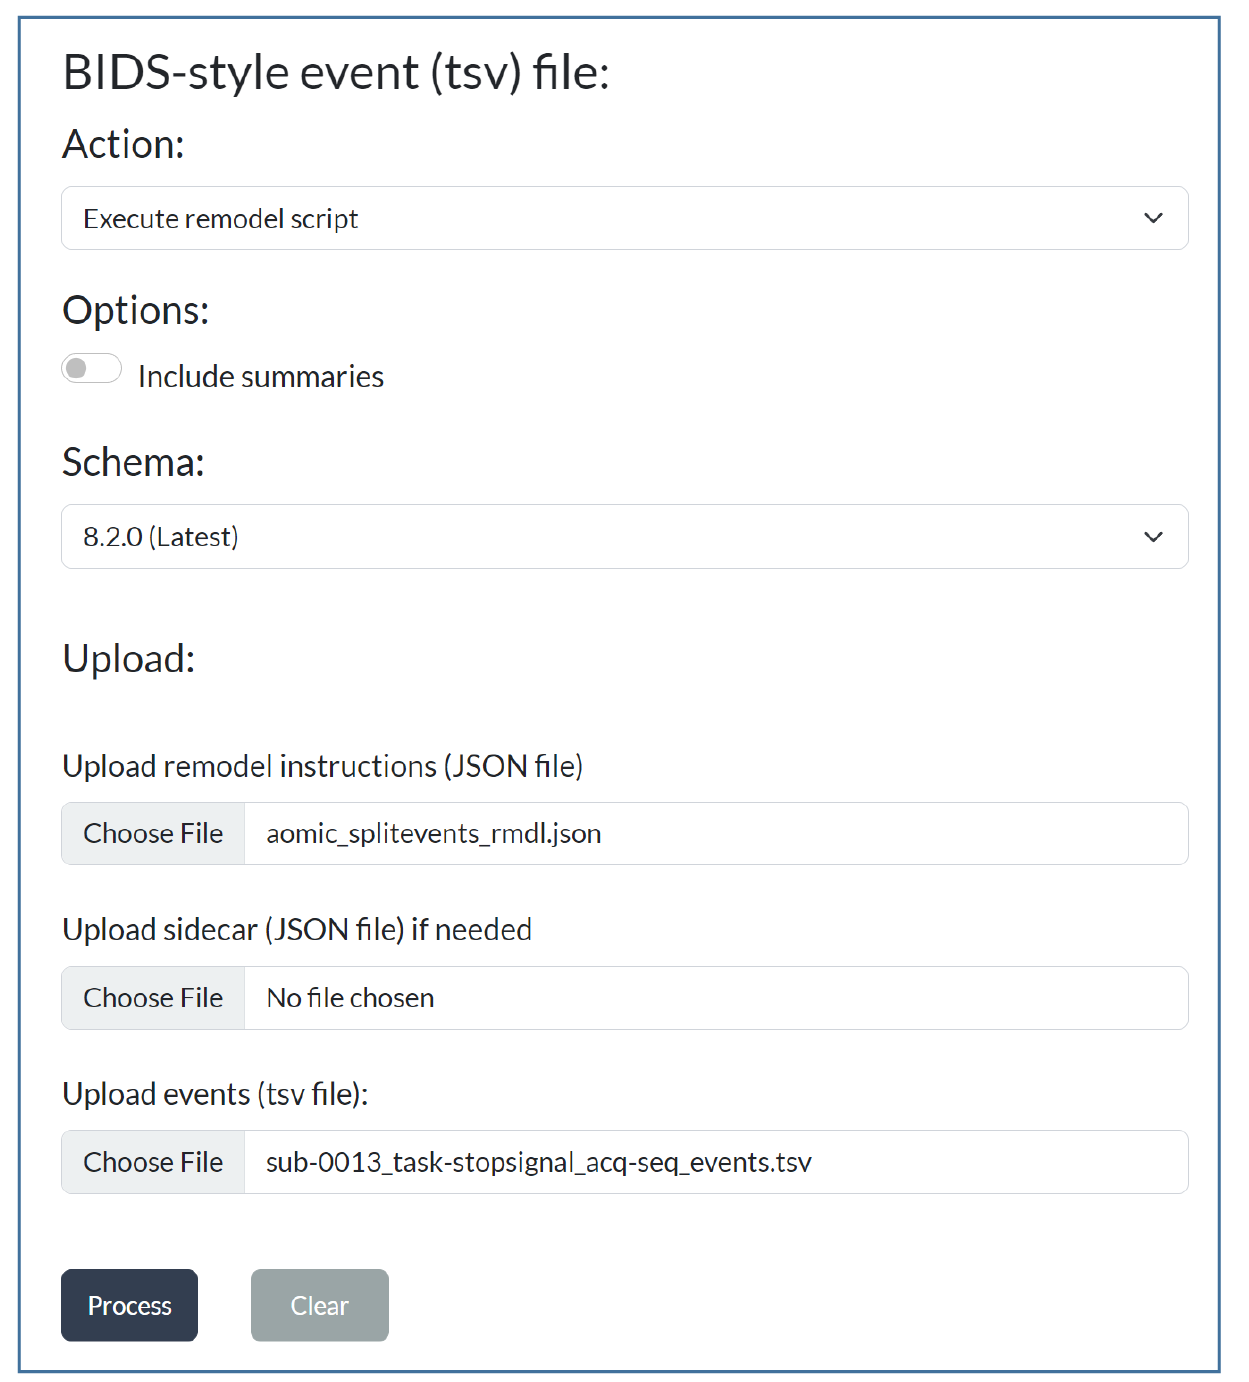Click the aomic_splitevents_rmdl.json file name field
The height and width of the screenshot is (1382, 1249).
click(715, 834)
